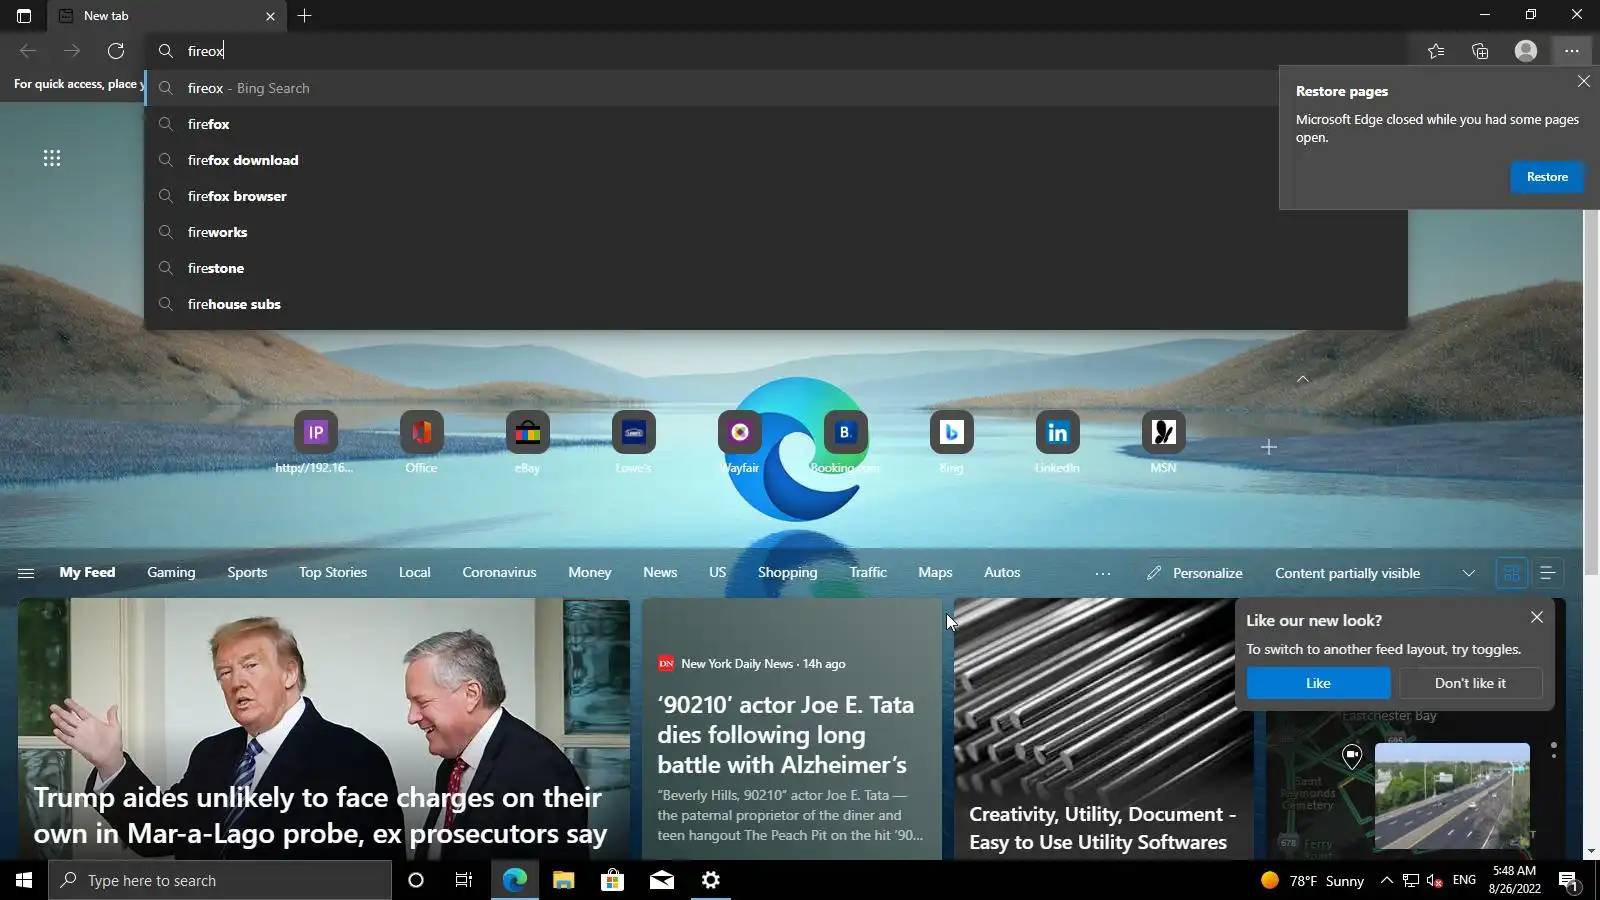This screenshot has width=1600, height=900.
Task: Close the Restore pages notification
Action: pyautogui.click(x=1583, y=81)
